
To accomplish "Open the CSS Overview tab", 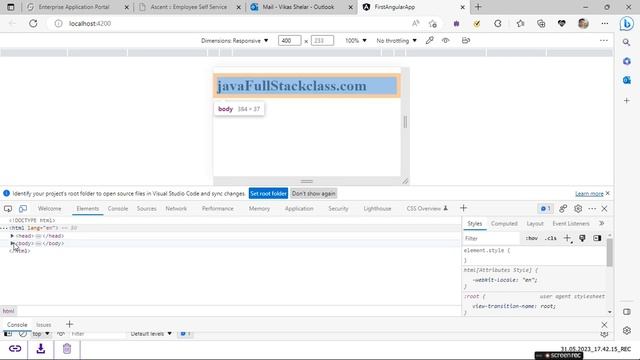I will pos(427,209).
